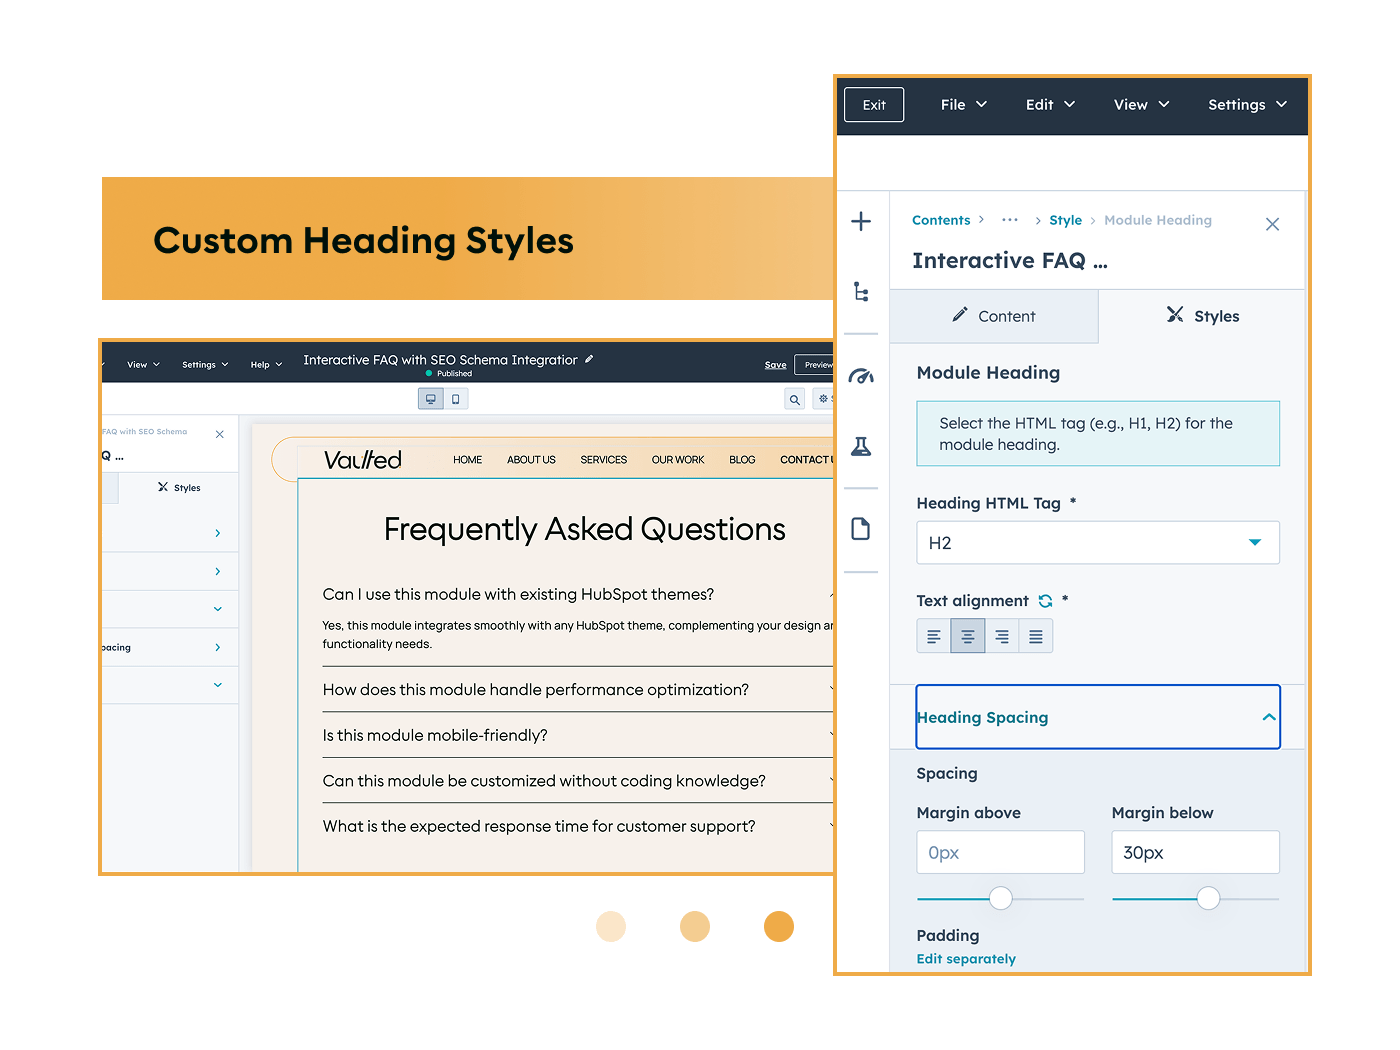Expand the customer support response time question
Screen dimensions: 1400x1050
[x=577, y=826]
